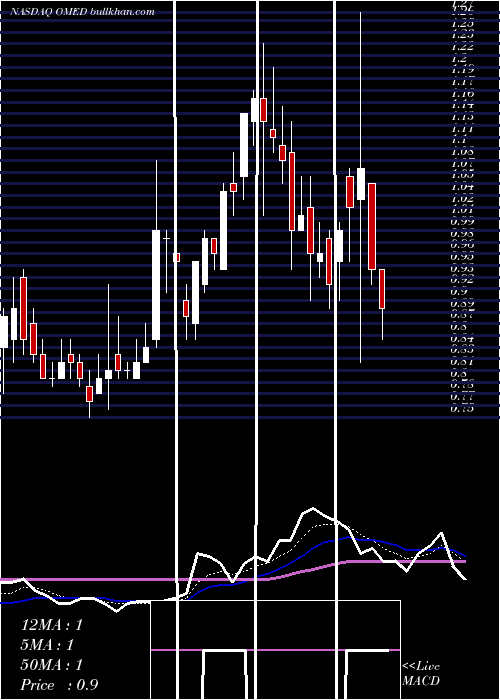Viewport: 500px width, 700px height.
Task: Select the 5MA : 1 legend entry
Action: pyautogui.click(x=47, y=645)
